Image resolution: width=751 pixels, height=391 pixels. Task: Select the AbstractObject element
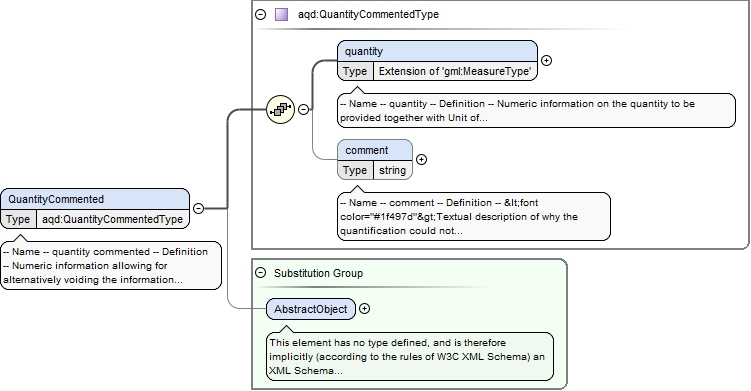coord(311,309)
